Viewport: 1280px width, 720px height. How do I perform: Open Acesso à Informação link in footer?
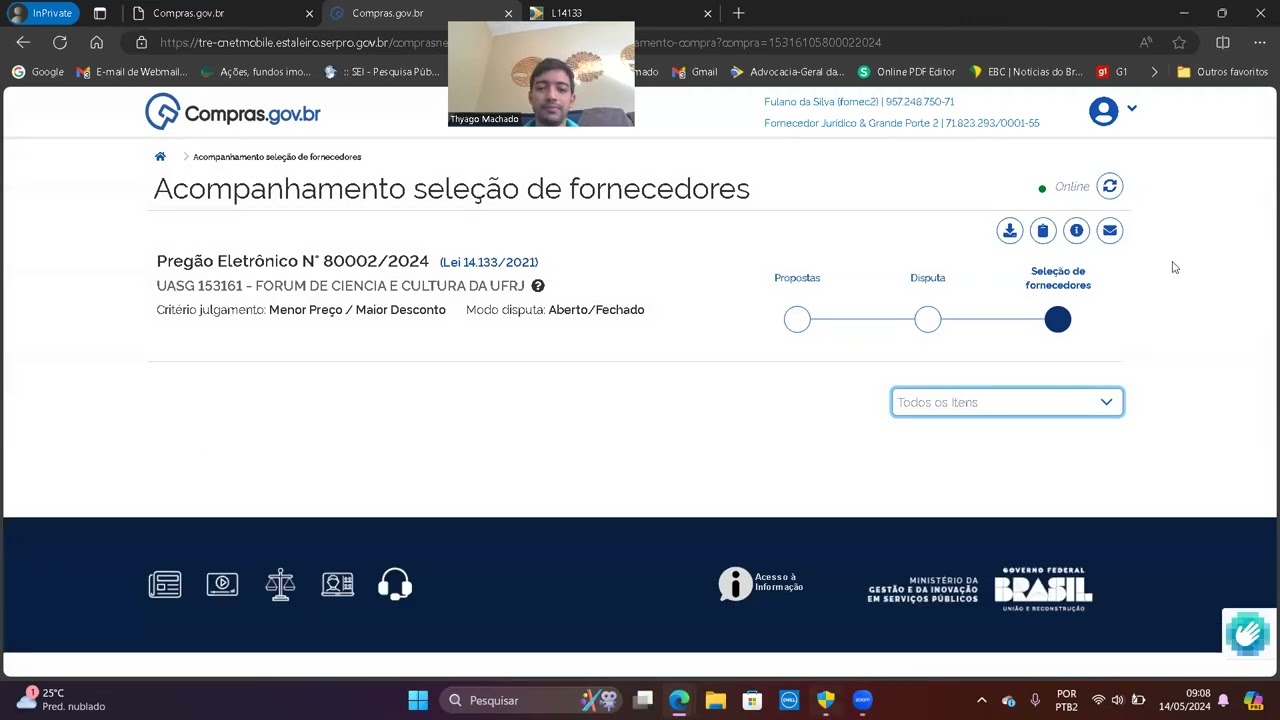click(x=761, y=584)
